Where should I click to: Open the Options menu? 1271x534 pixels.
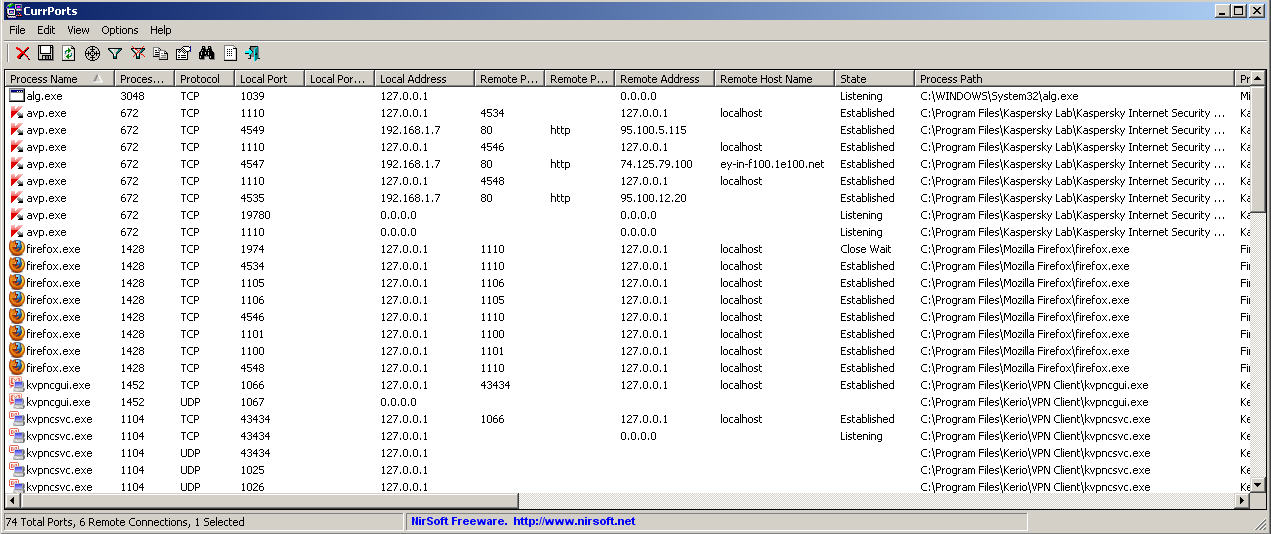(x=120, y=30)
